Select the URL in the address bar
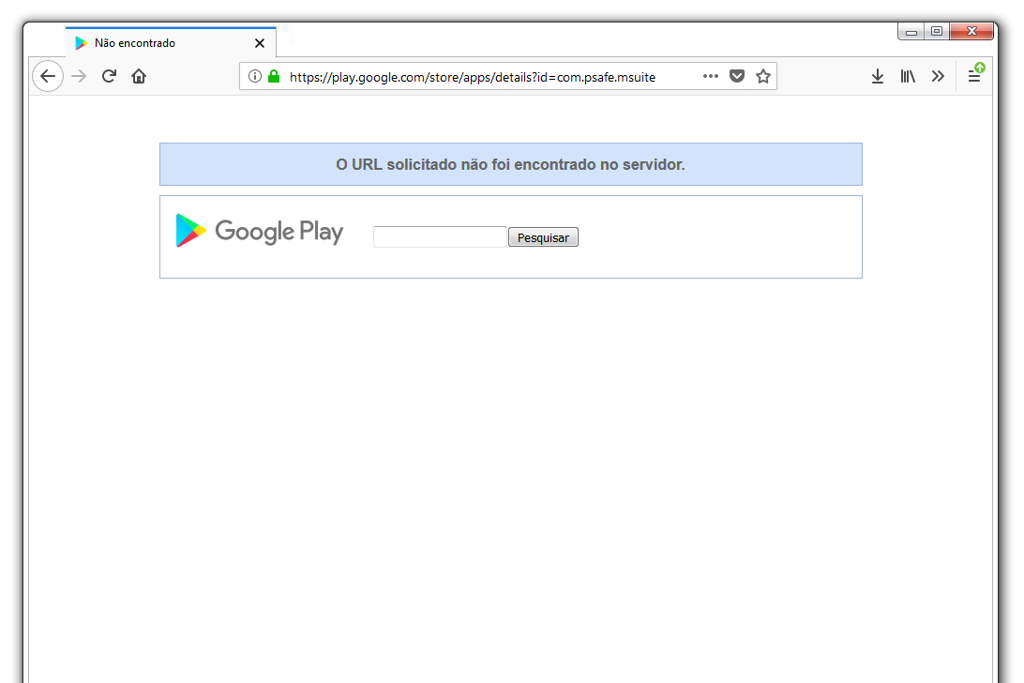The width and height of the screenshot is (1024, 683). coord(470,76)
